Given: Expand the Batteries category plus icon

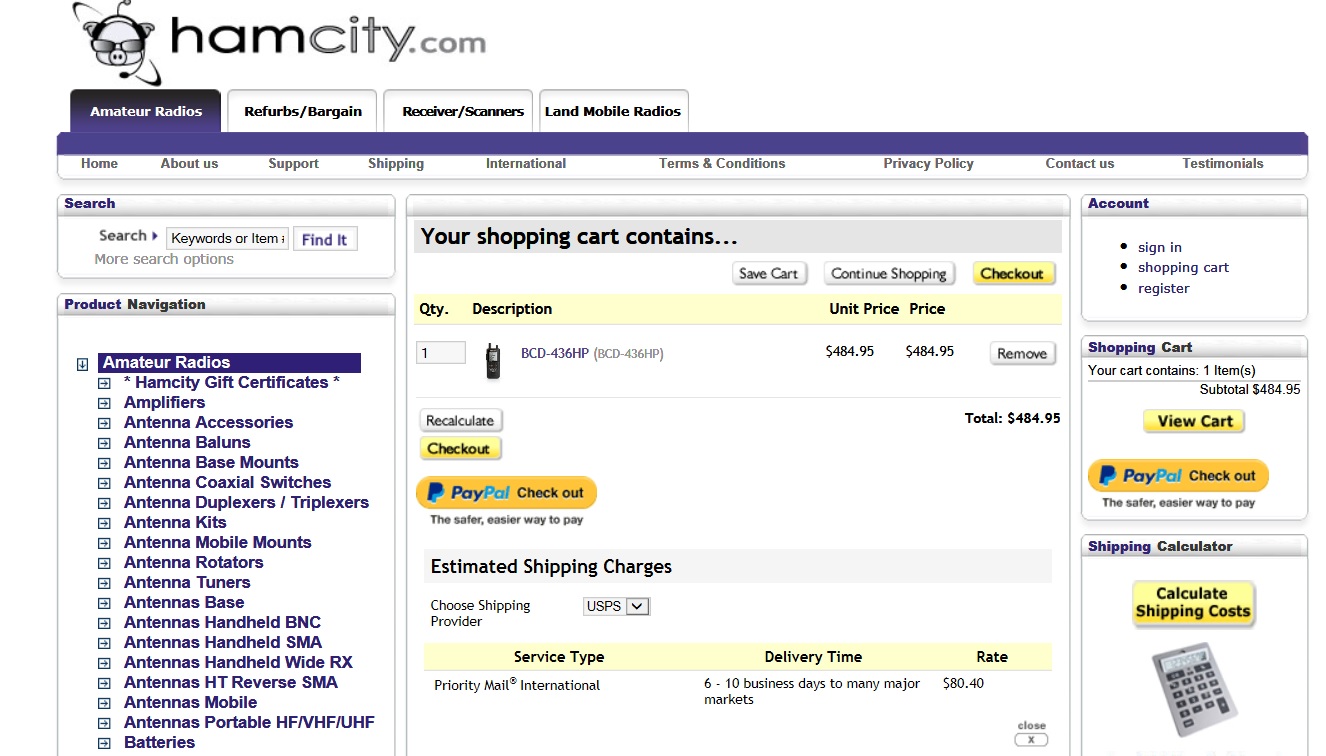Looking at the screenshot, I should coord(104,743).
